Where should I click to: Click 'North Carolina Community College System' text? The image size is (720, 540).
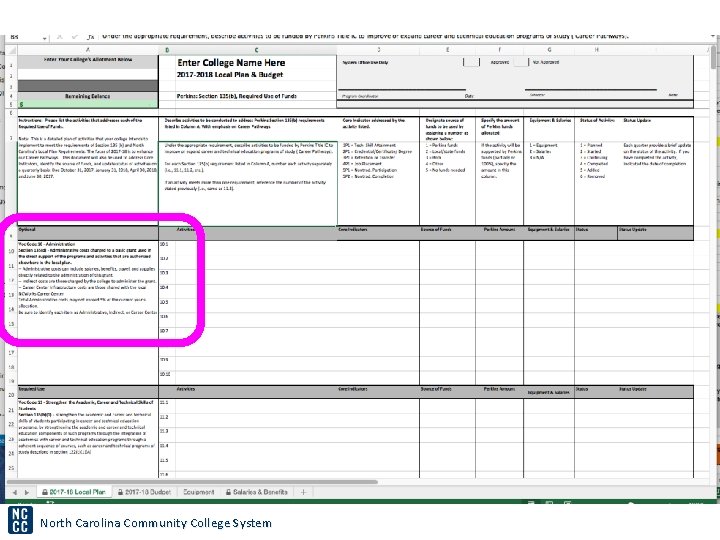click(x=156, y=523)
